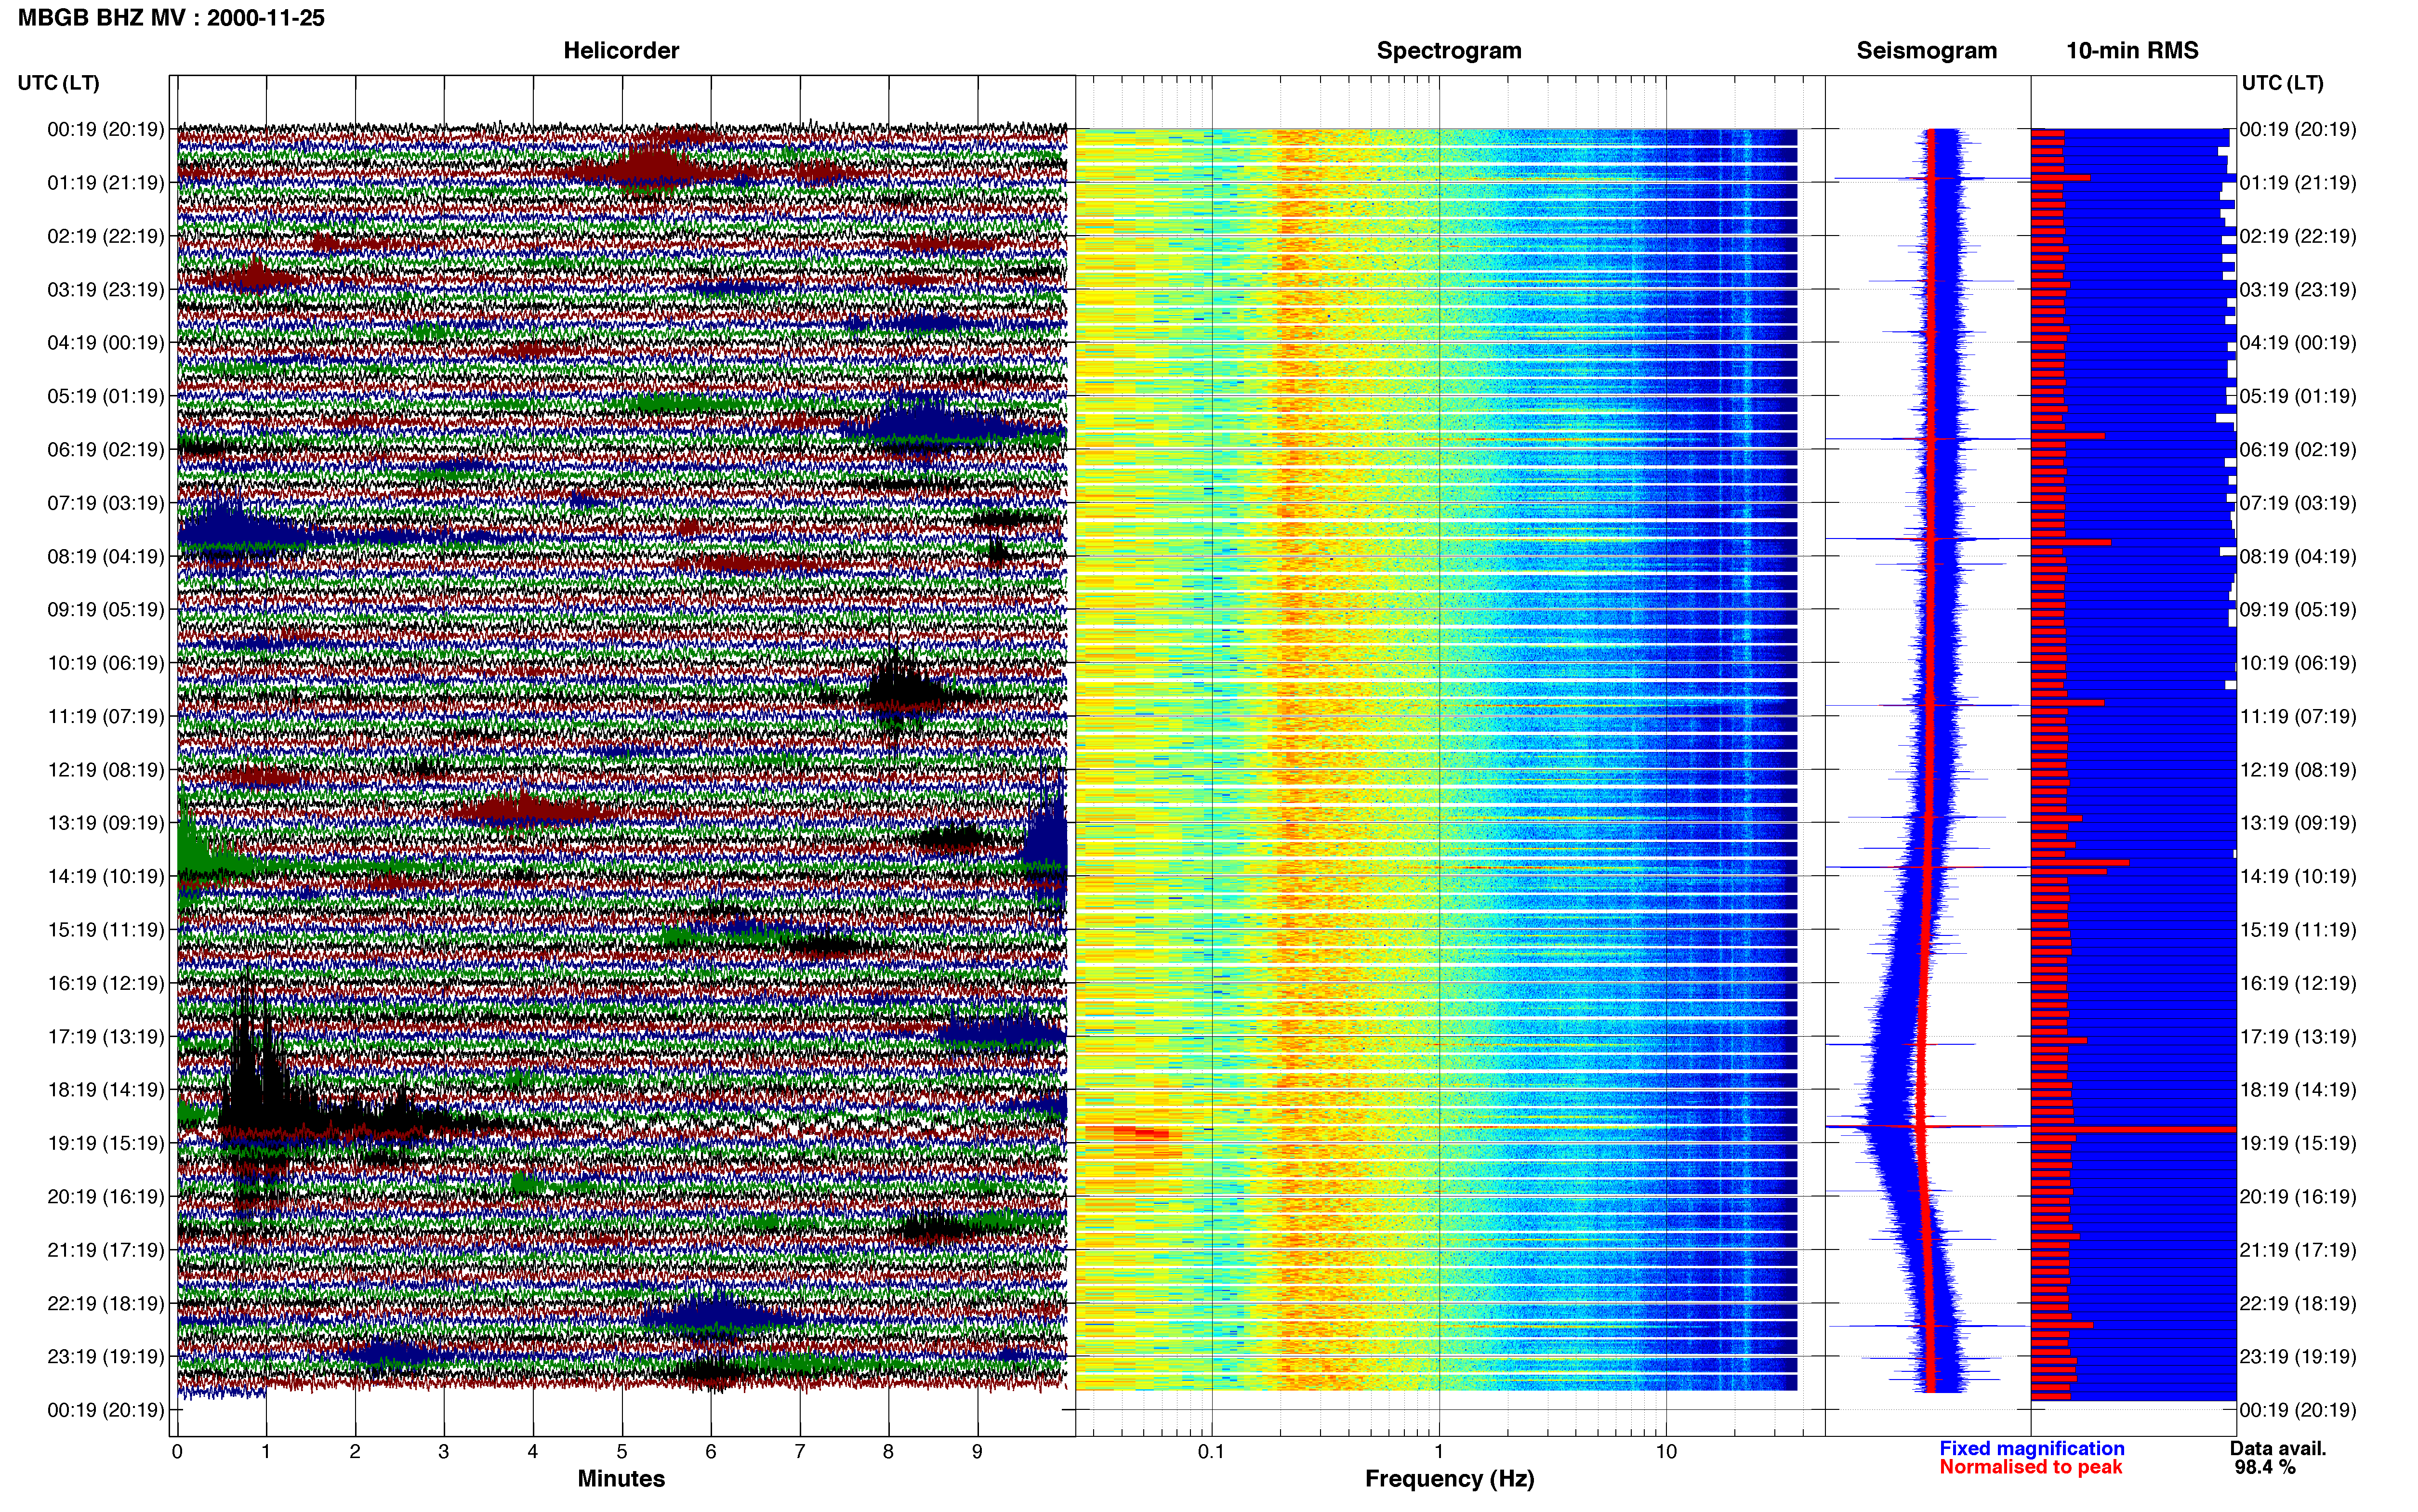Screen dimensions: 2418x1512
Task: Click the left UTC (LT) axis label
Action: (x=58, y=83)
